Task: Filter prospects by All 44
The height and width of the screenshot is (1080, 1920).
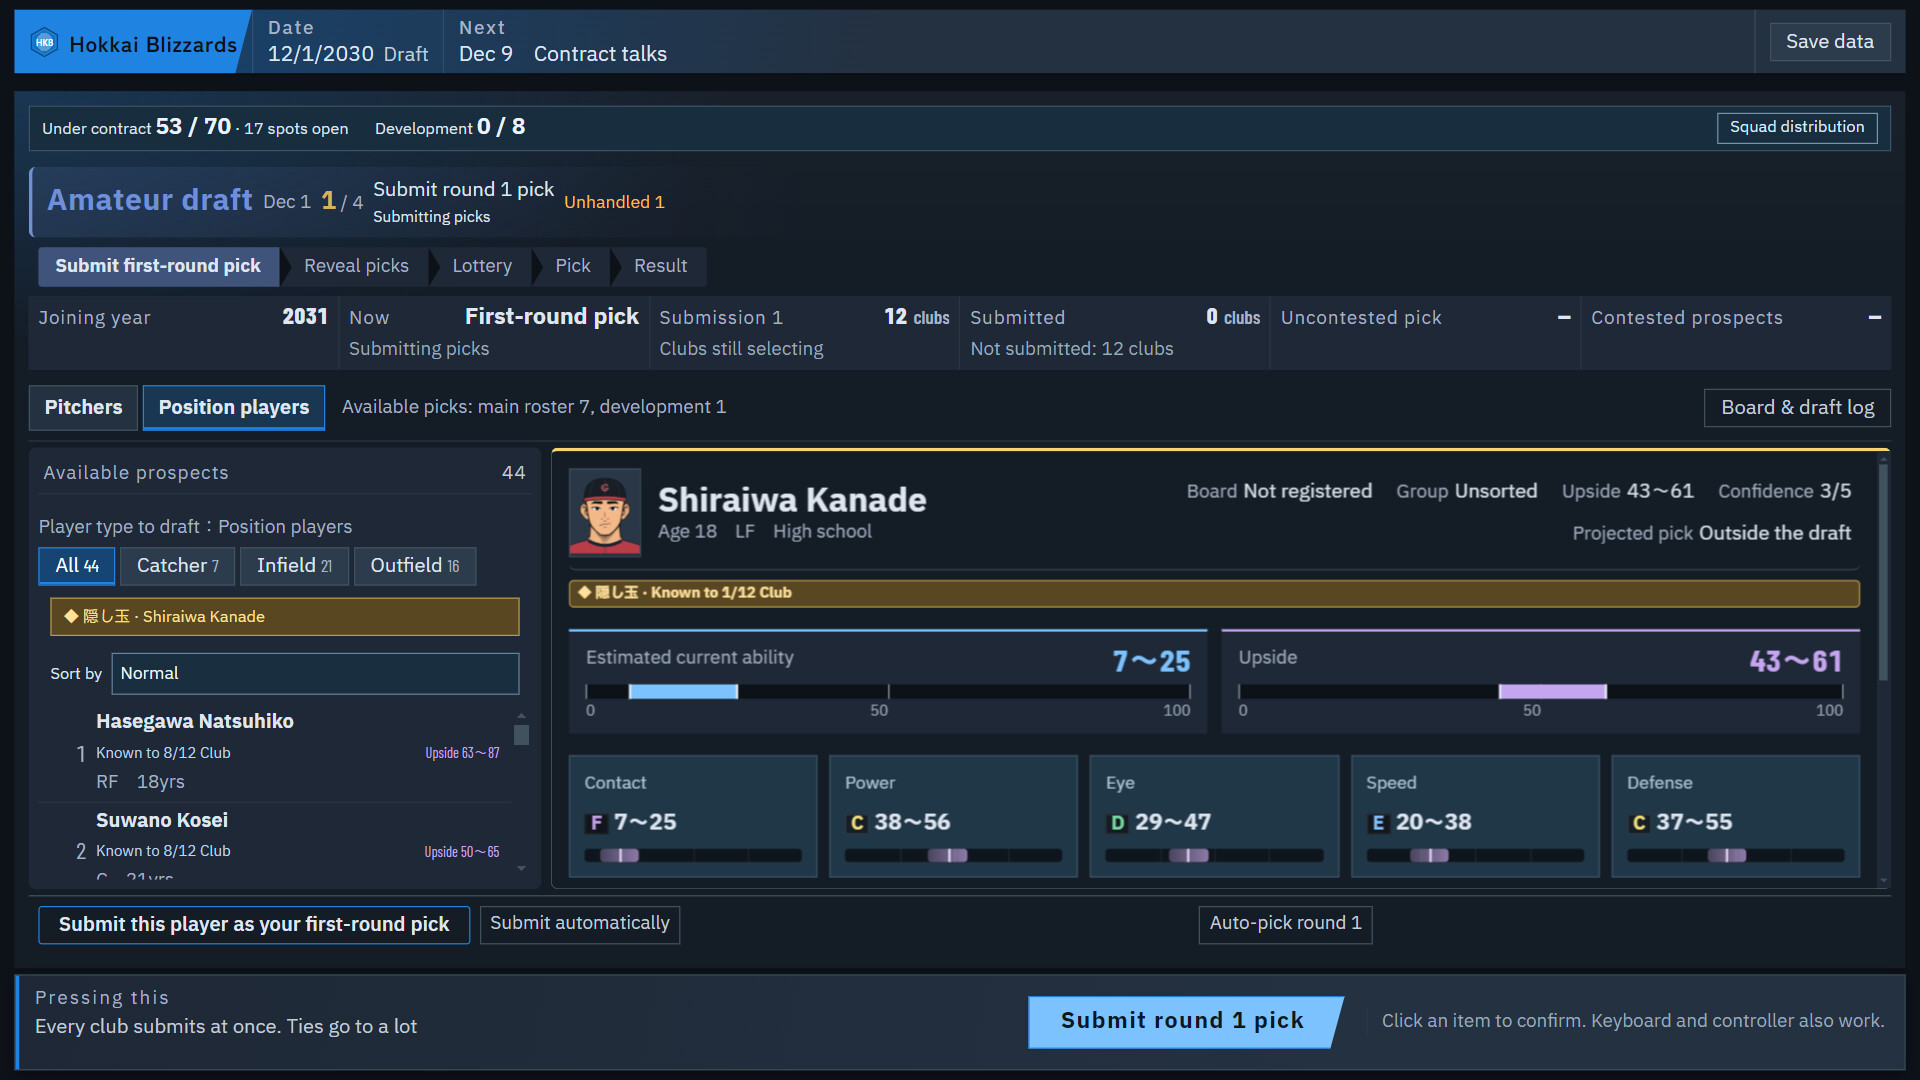Action: click(77, 566)
